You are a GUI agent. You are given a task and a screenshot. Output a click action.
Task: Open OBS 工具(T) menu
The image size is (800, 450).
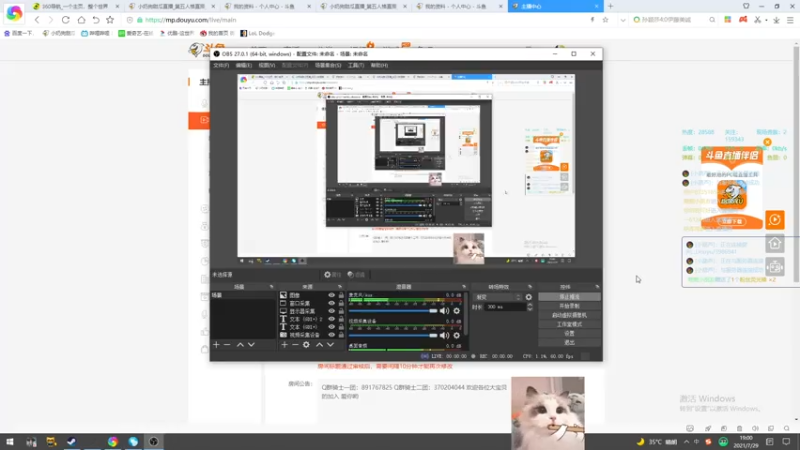point(356,65)
